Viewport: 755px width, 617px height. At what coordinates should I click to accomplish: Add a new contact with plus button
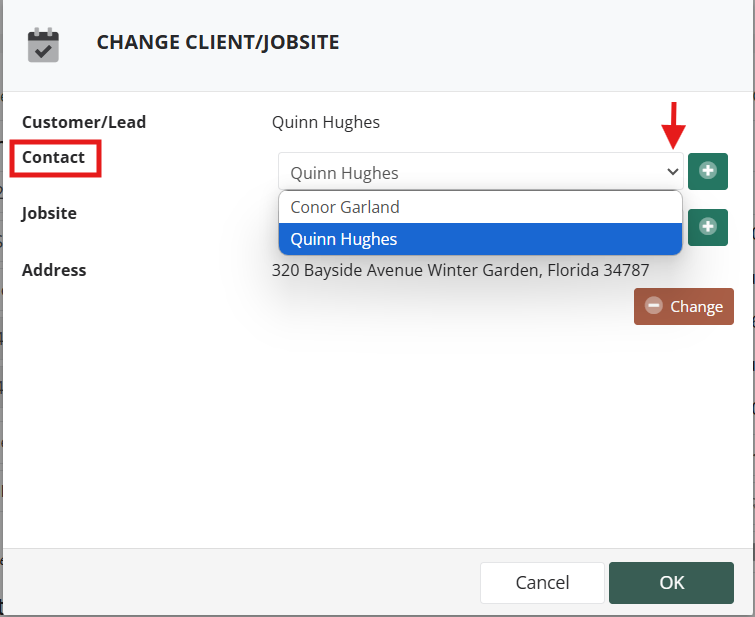click(707, 171)
